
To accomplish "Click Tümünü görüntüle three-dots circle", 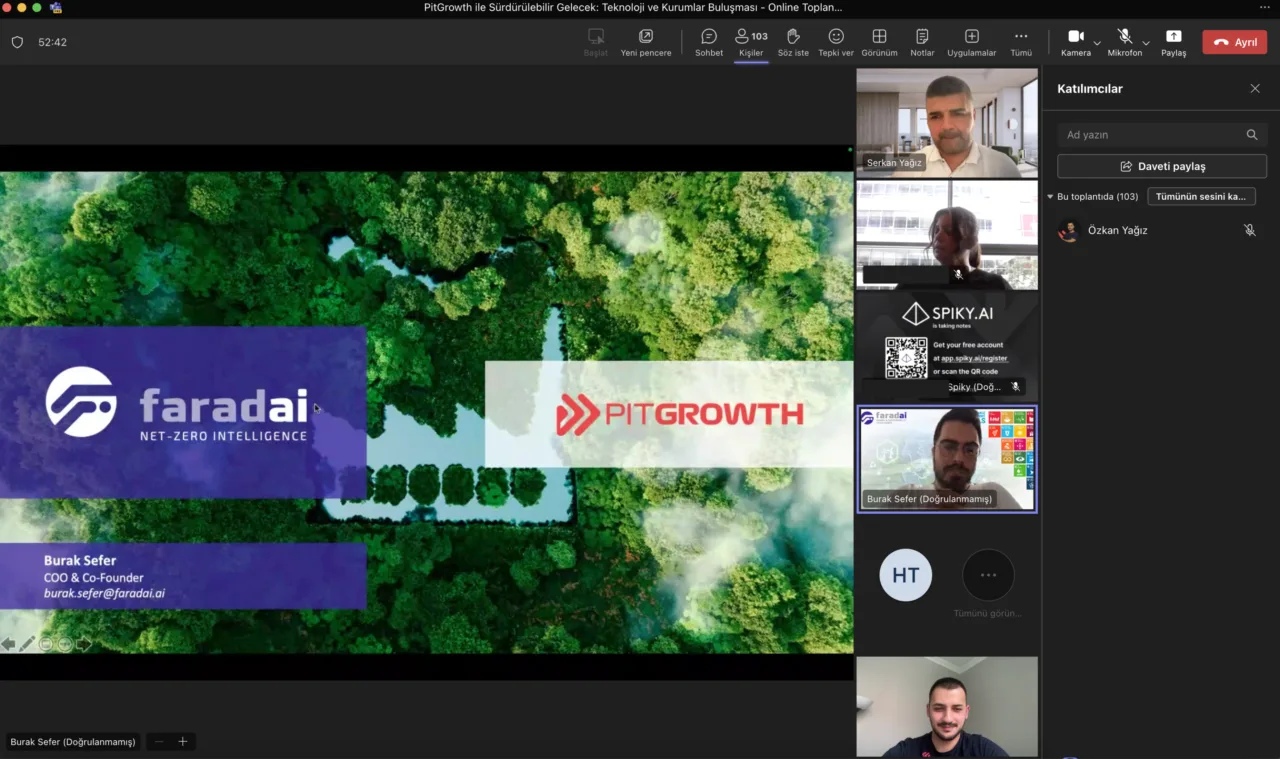I will (x=988, y=575).
